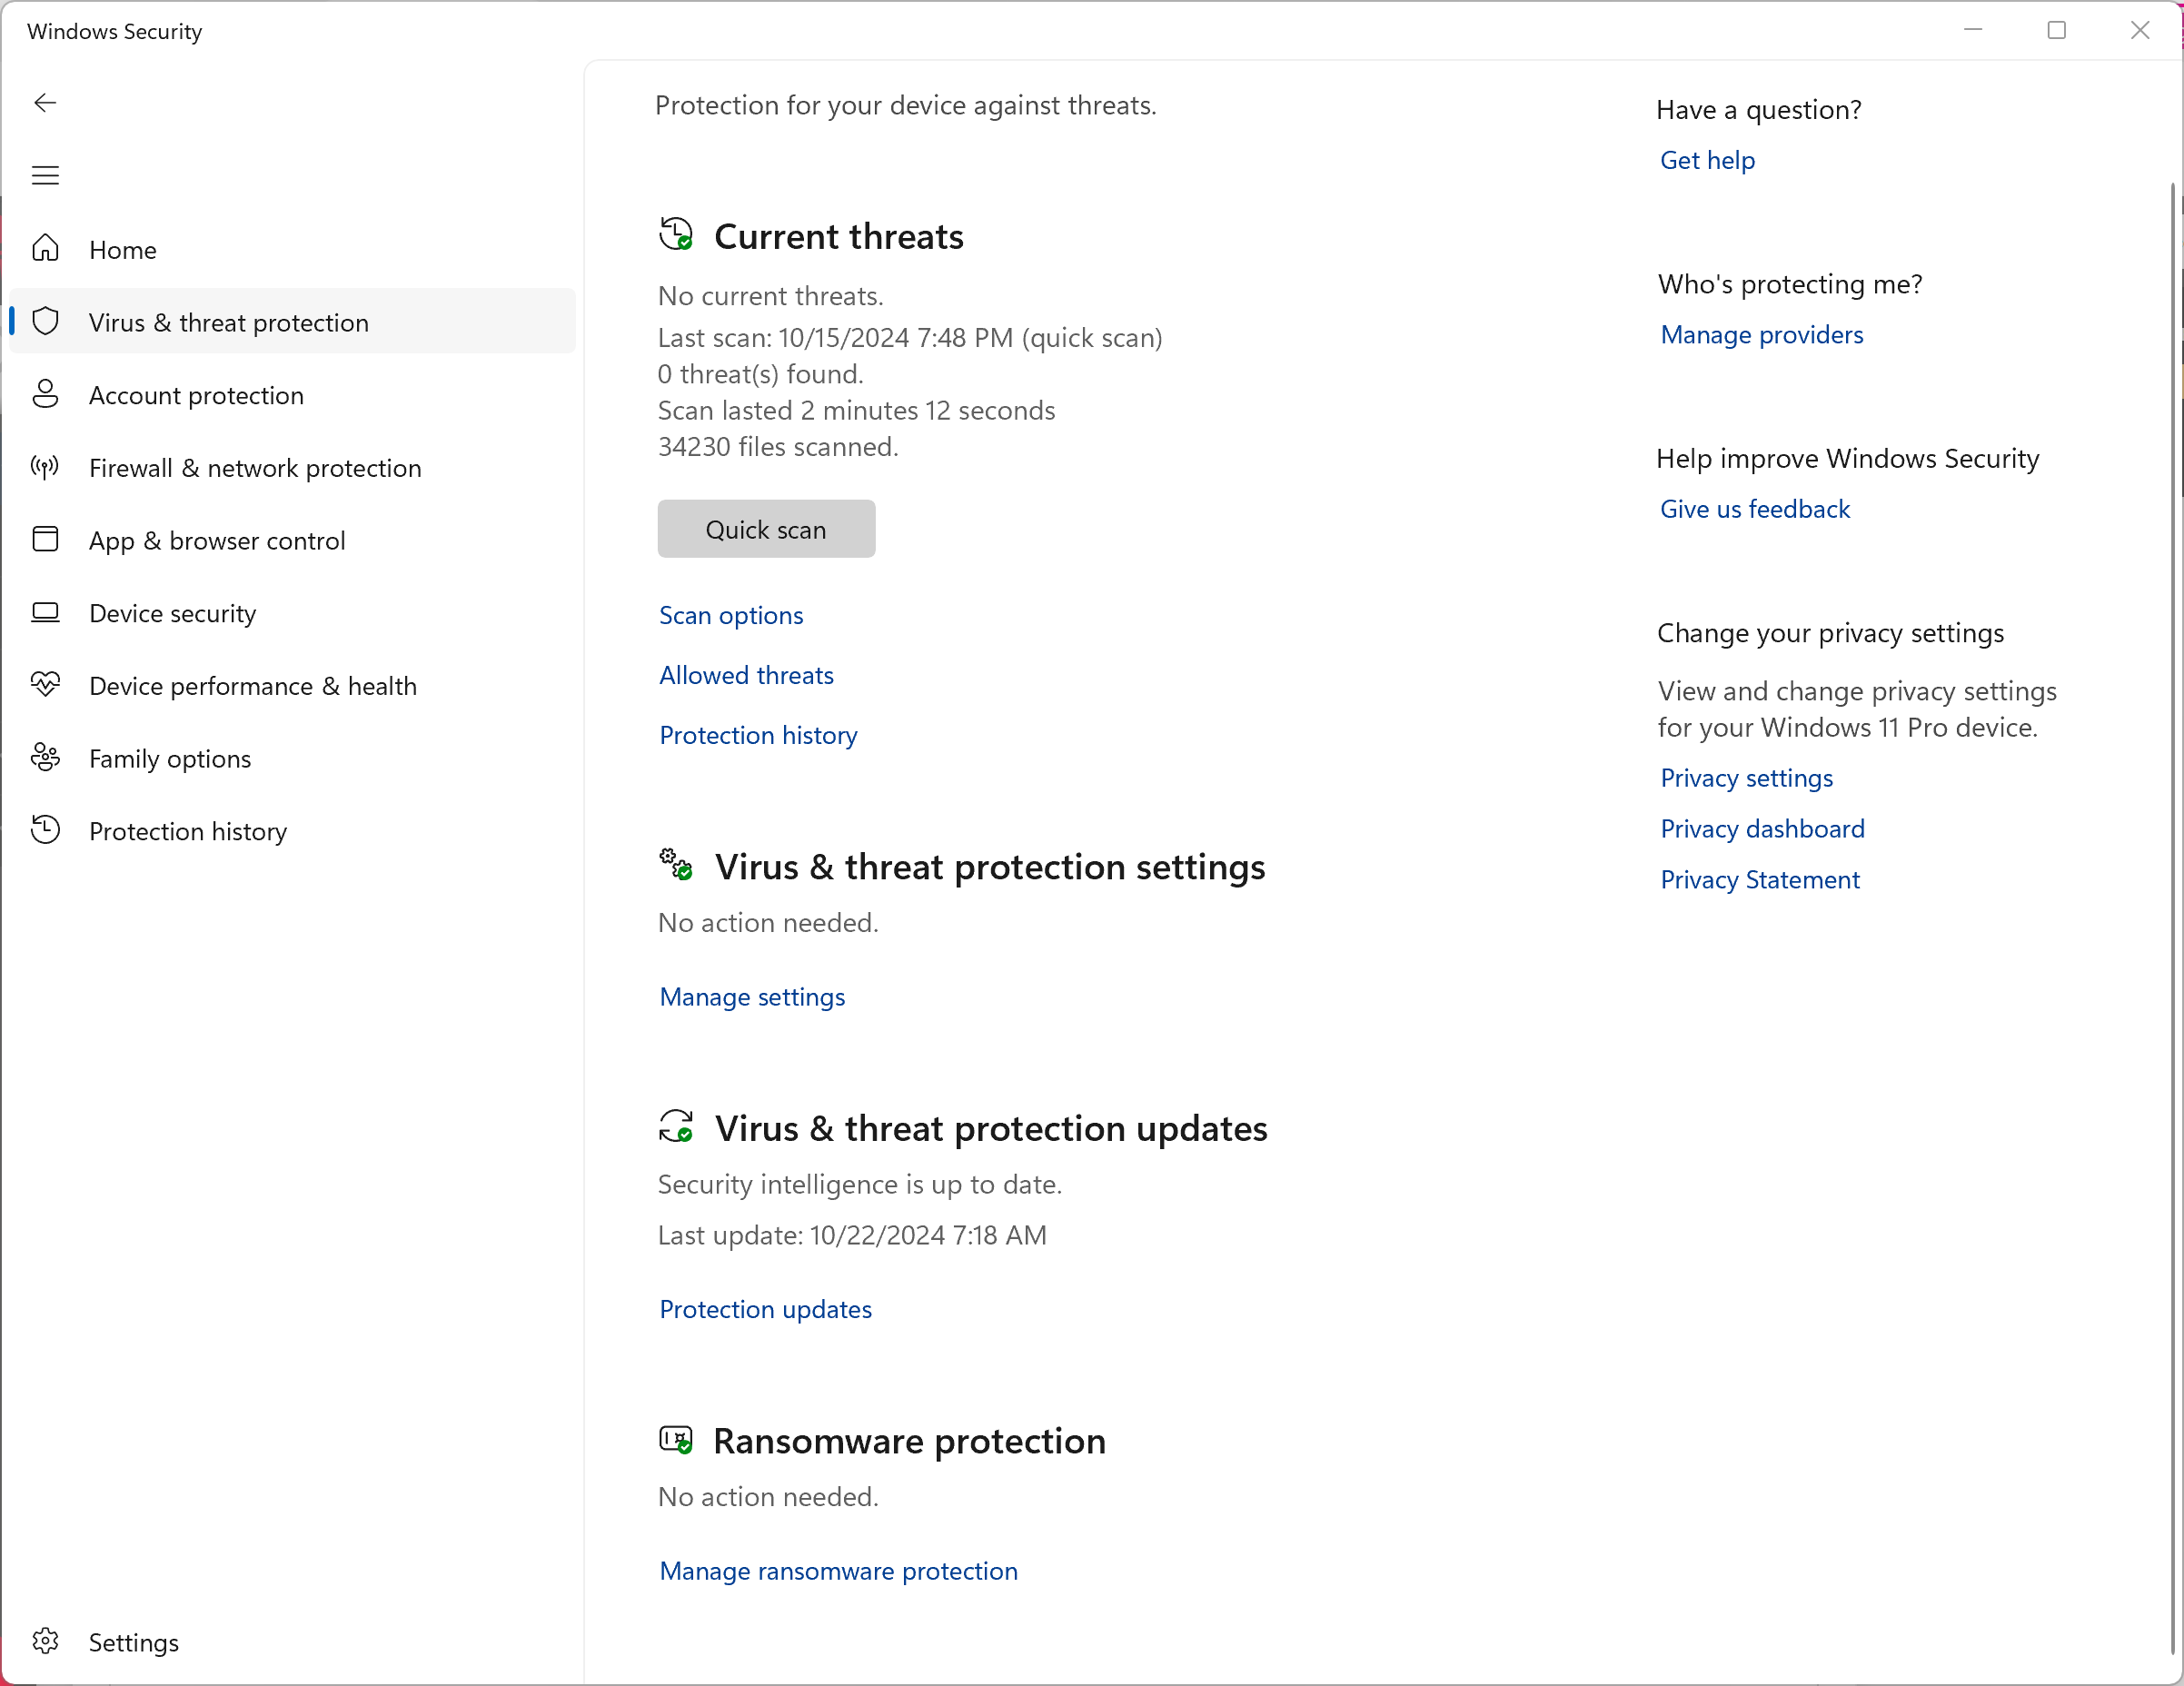The height and width of the screenshot is (1686, 2184).
Task: Click the Home navigation icon
Action: click(x=48, y=250)
